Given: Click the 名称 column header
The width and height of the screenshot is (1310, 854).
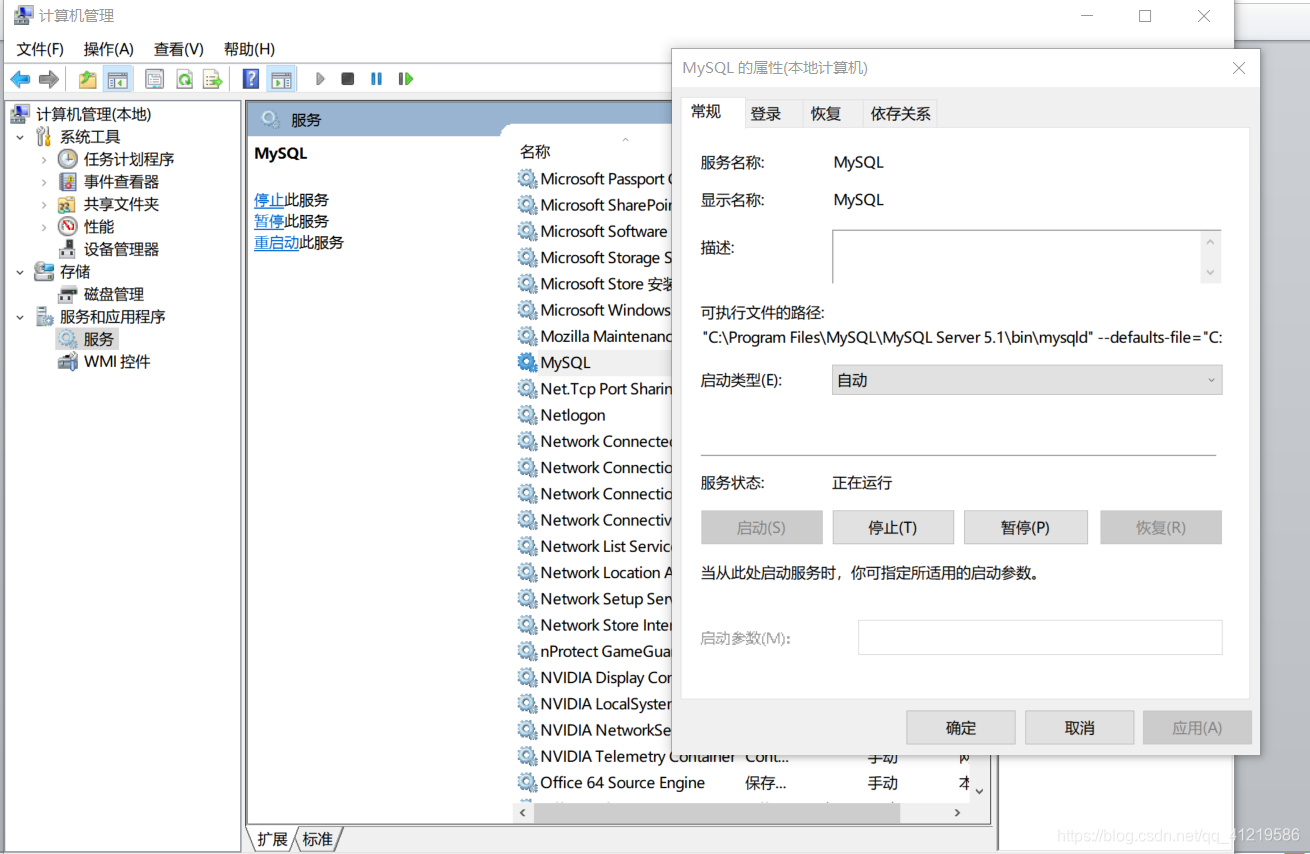Looking at the screenshot, I should [x=535, y=152].
